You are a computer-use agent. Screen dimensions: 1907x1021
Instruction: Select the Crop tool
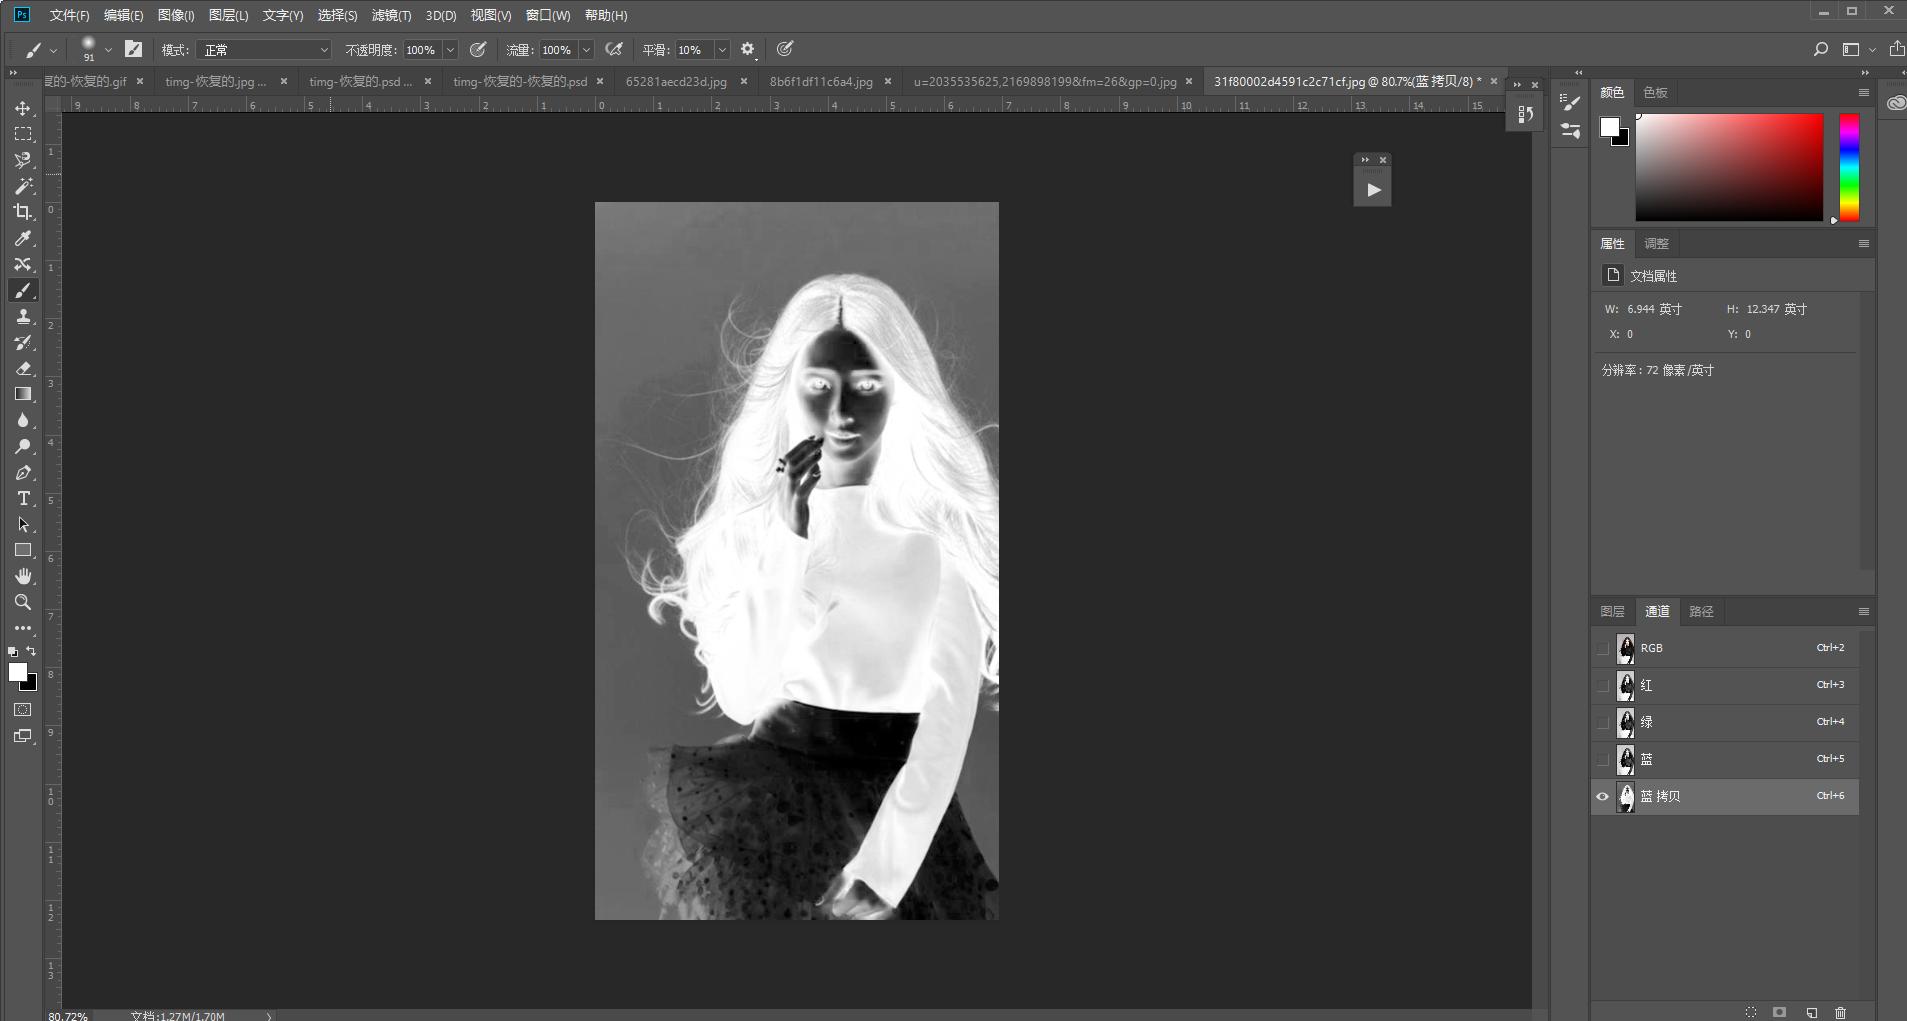pos(23,212)
